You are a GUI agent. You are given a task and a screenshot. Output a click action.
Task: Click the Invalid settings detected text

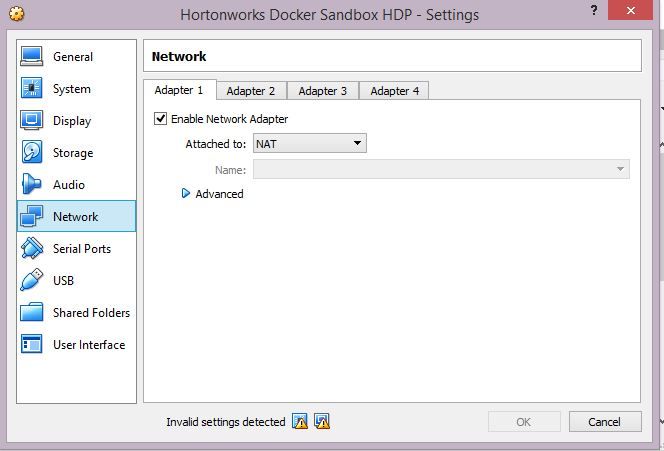226,422
